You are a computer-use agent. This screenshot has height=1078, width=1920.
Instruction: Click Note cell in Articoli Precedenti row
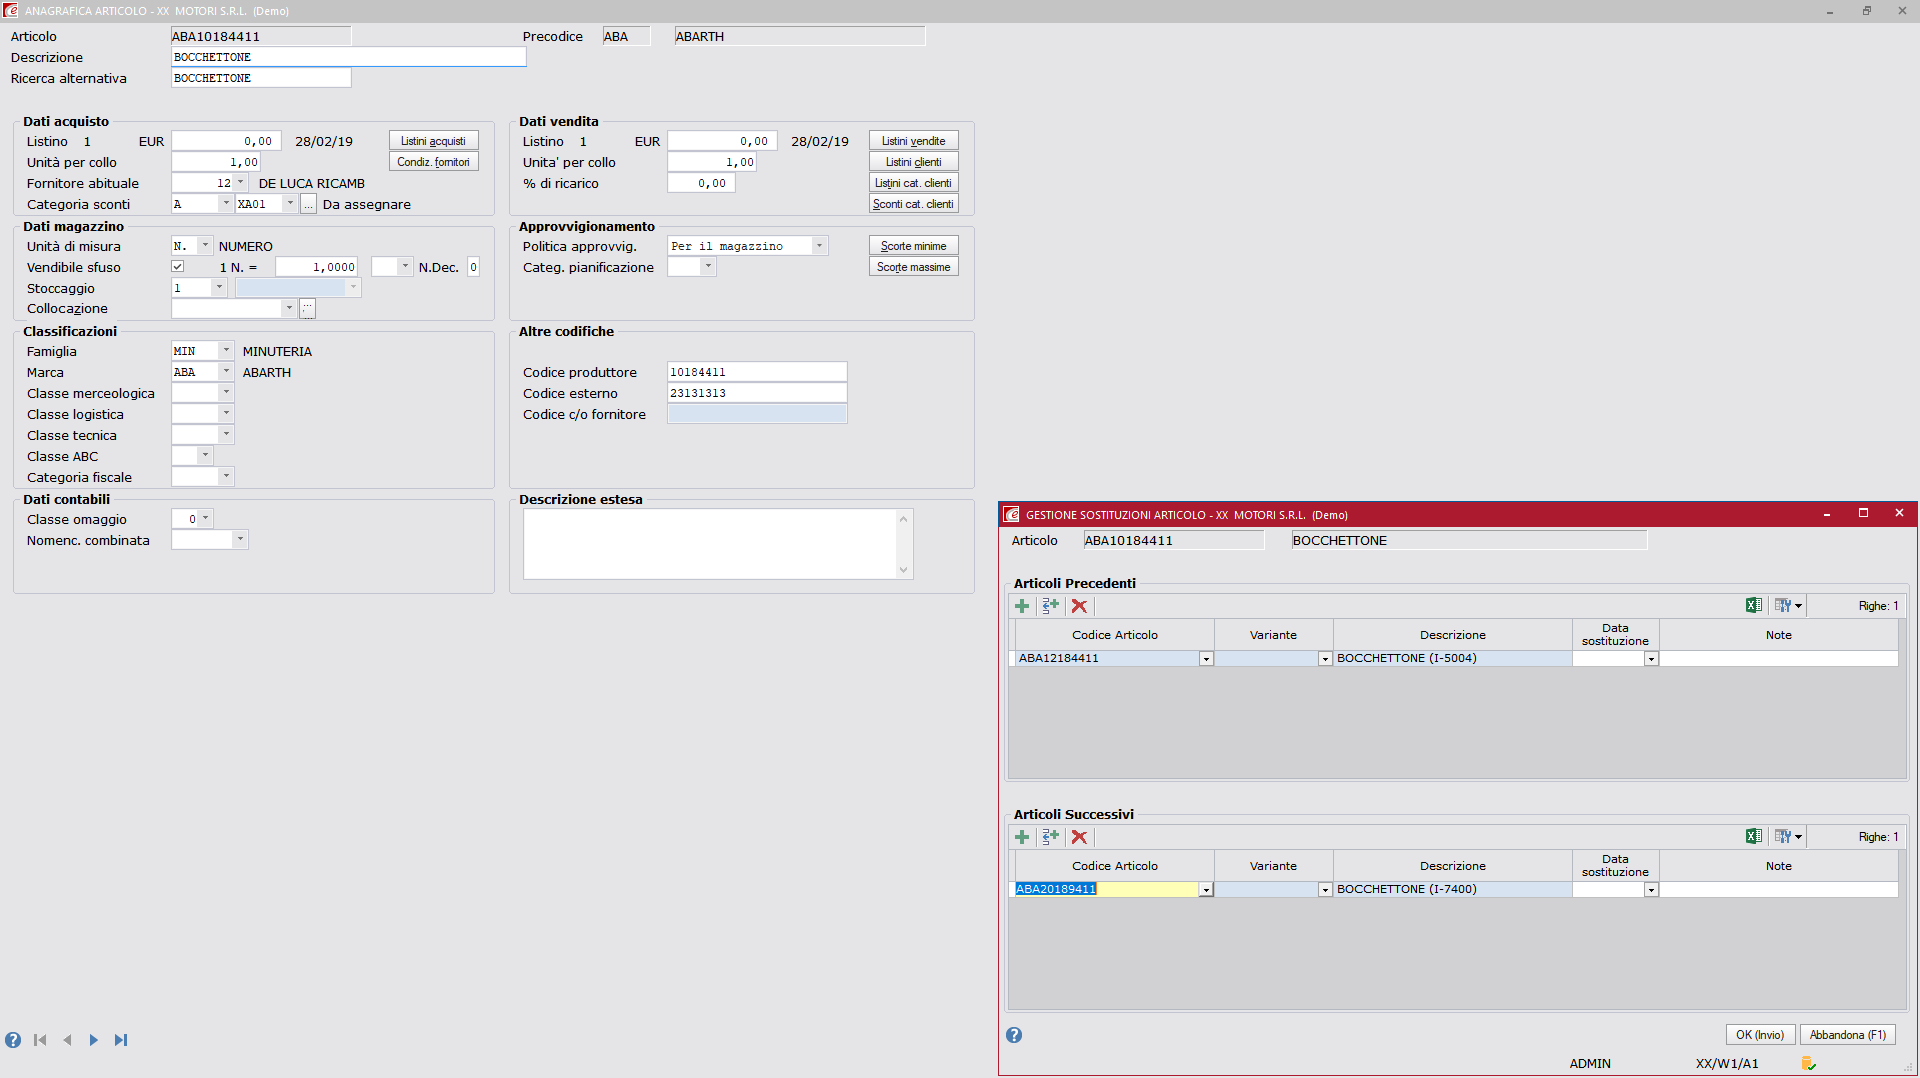point(1778,658)
